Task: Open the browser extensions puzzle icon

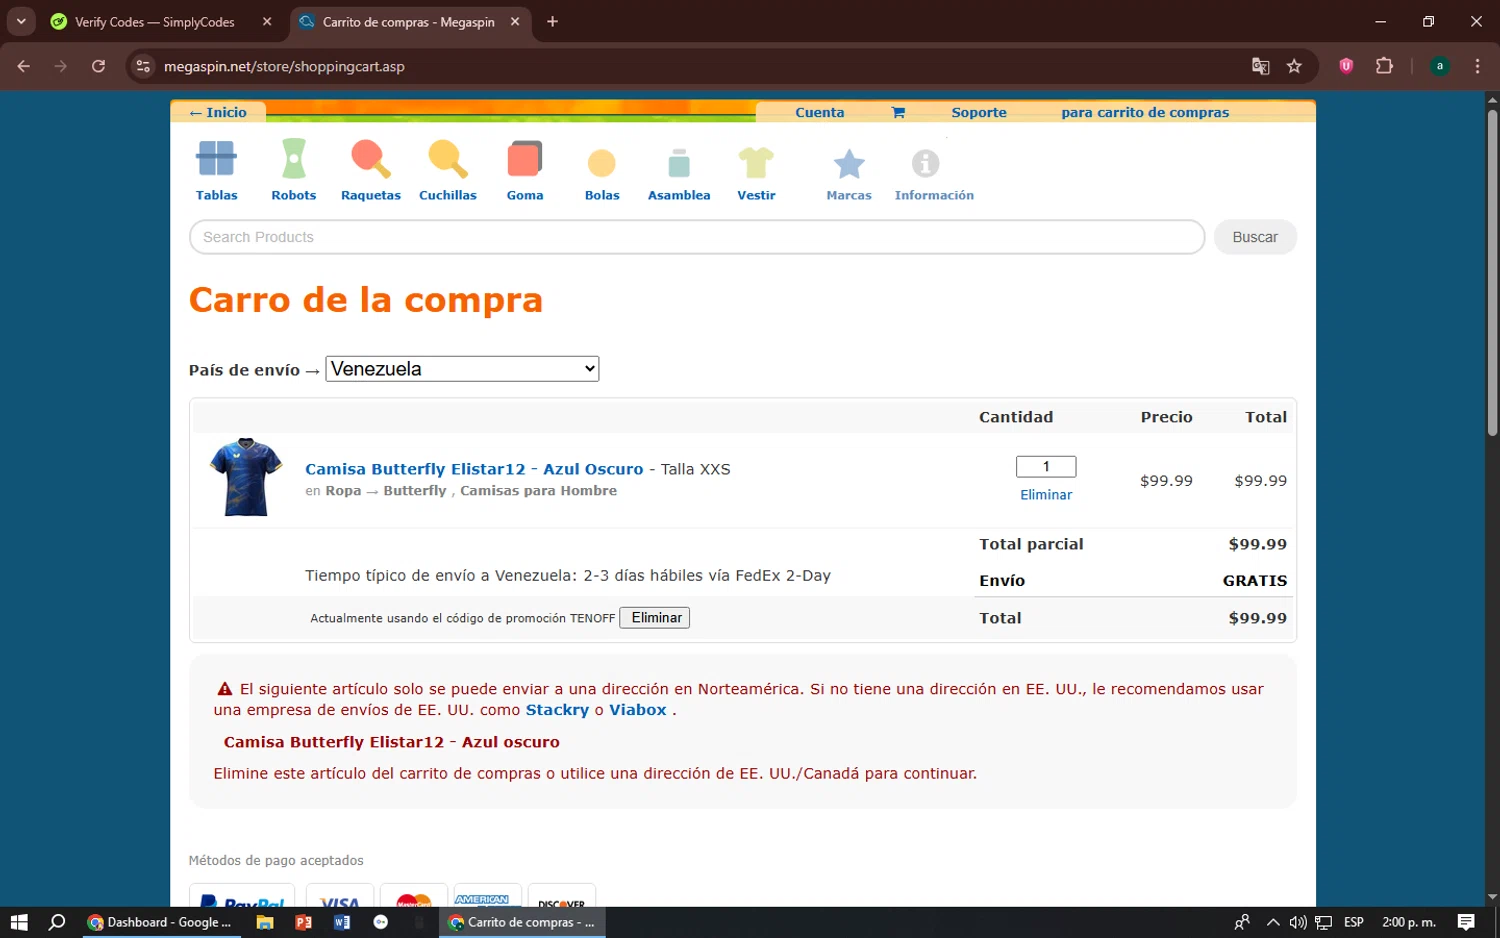Action: click(1384, 66)
